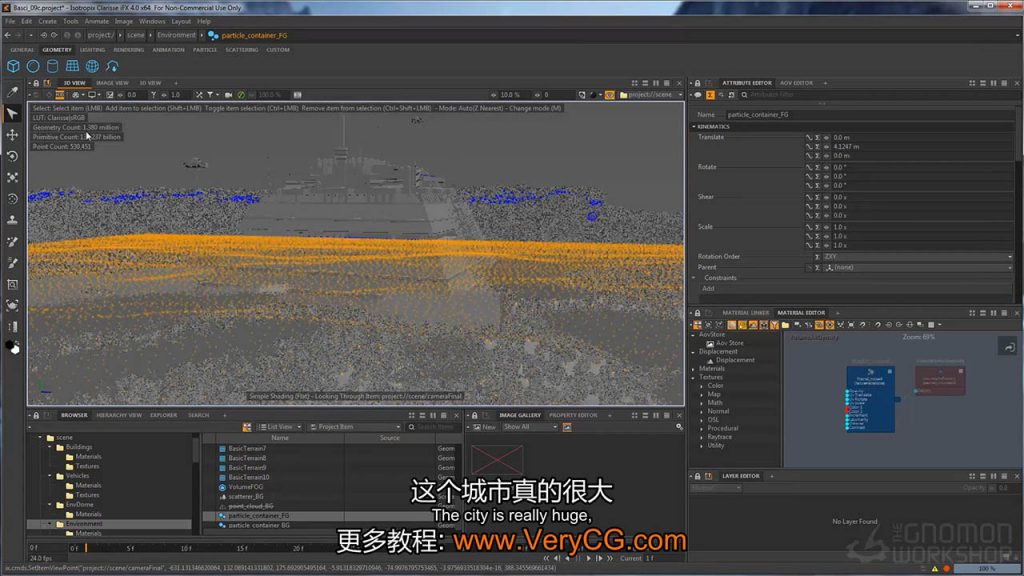This screenshot has height=576, width=1024.
Task: Click the warning icon in the status bar
Action: coord(935,569)
